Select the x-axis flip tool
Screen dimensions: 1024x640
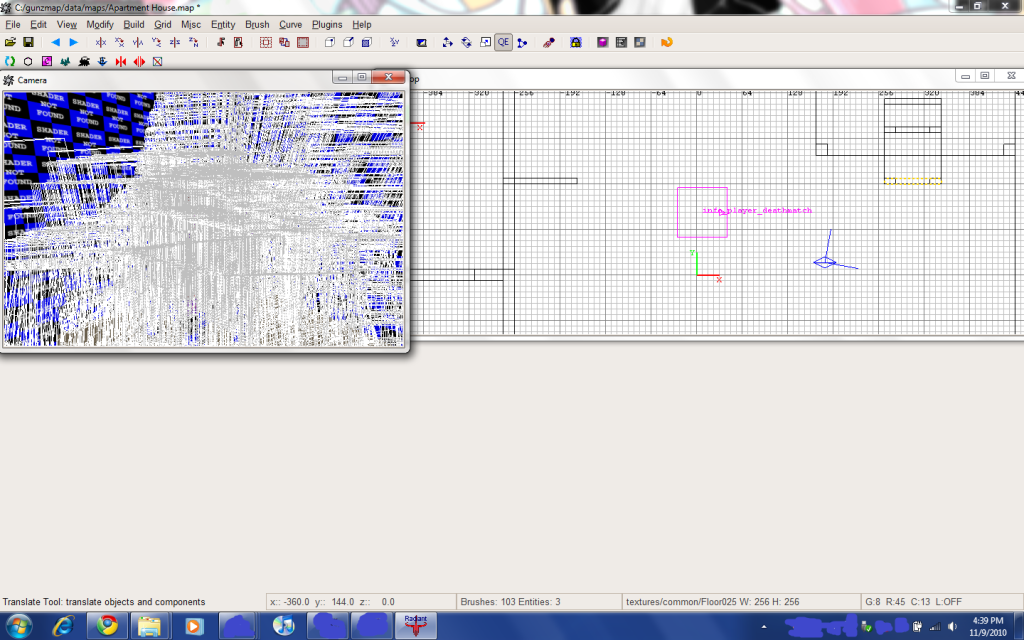pyautogui.click(x=101, y=43)
